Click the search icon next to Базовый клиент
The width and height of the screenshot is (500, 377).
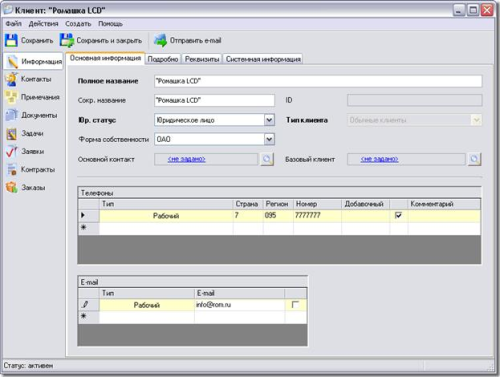click(x=474, y=159)
